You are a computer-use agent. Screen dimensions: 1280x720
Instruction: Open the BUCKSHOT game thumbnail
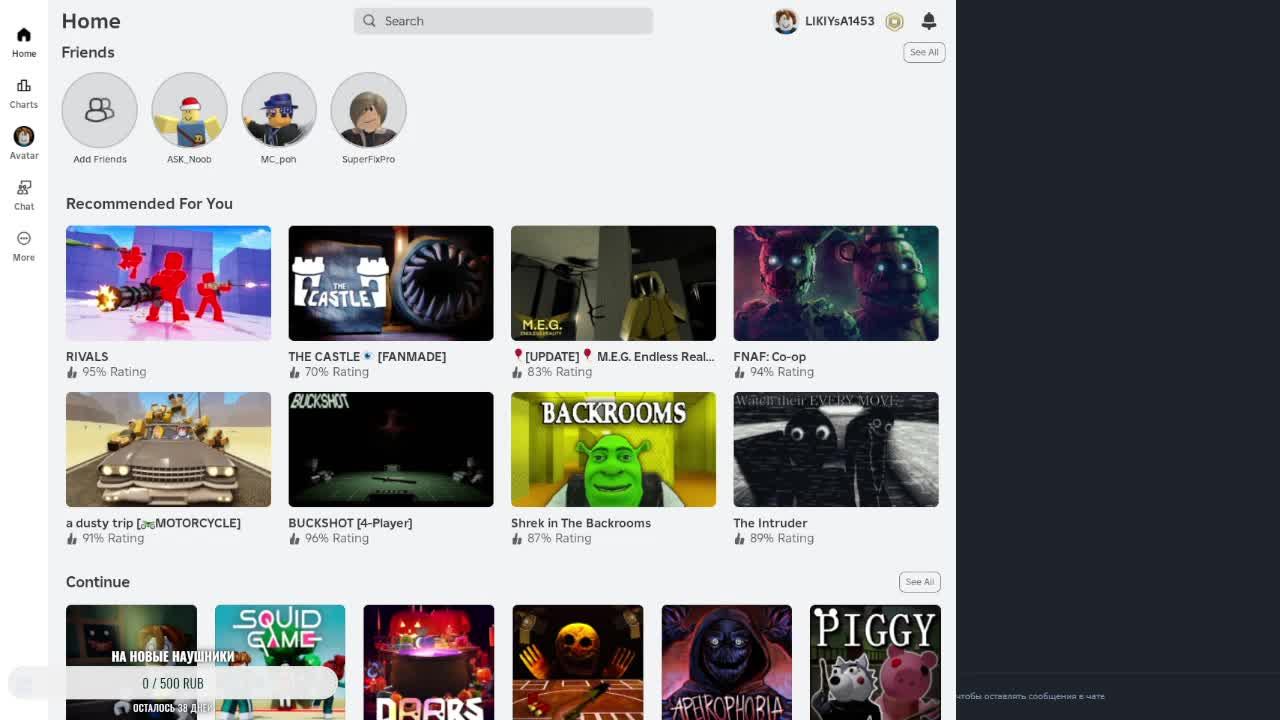(x=391, y=449)
